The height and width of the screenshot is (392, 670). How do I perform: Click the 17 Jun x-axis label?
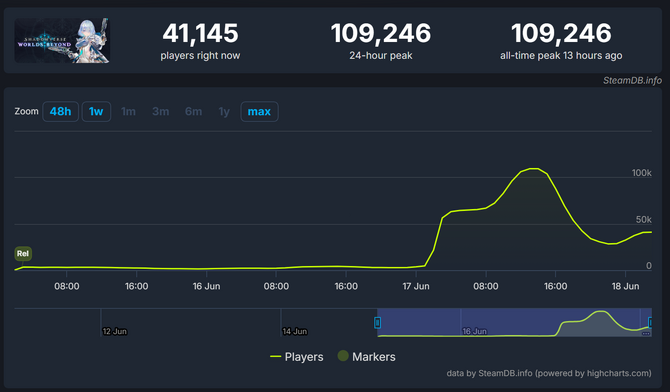(x=416, y=286)
